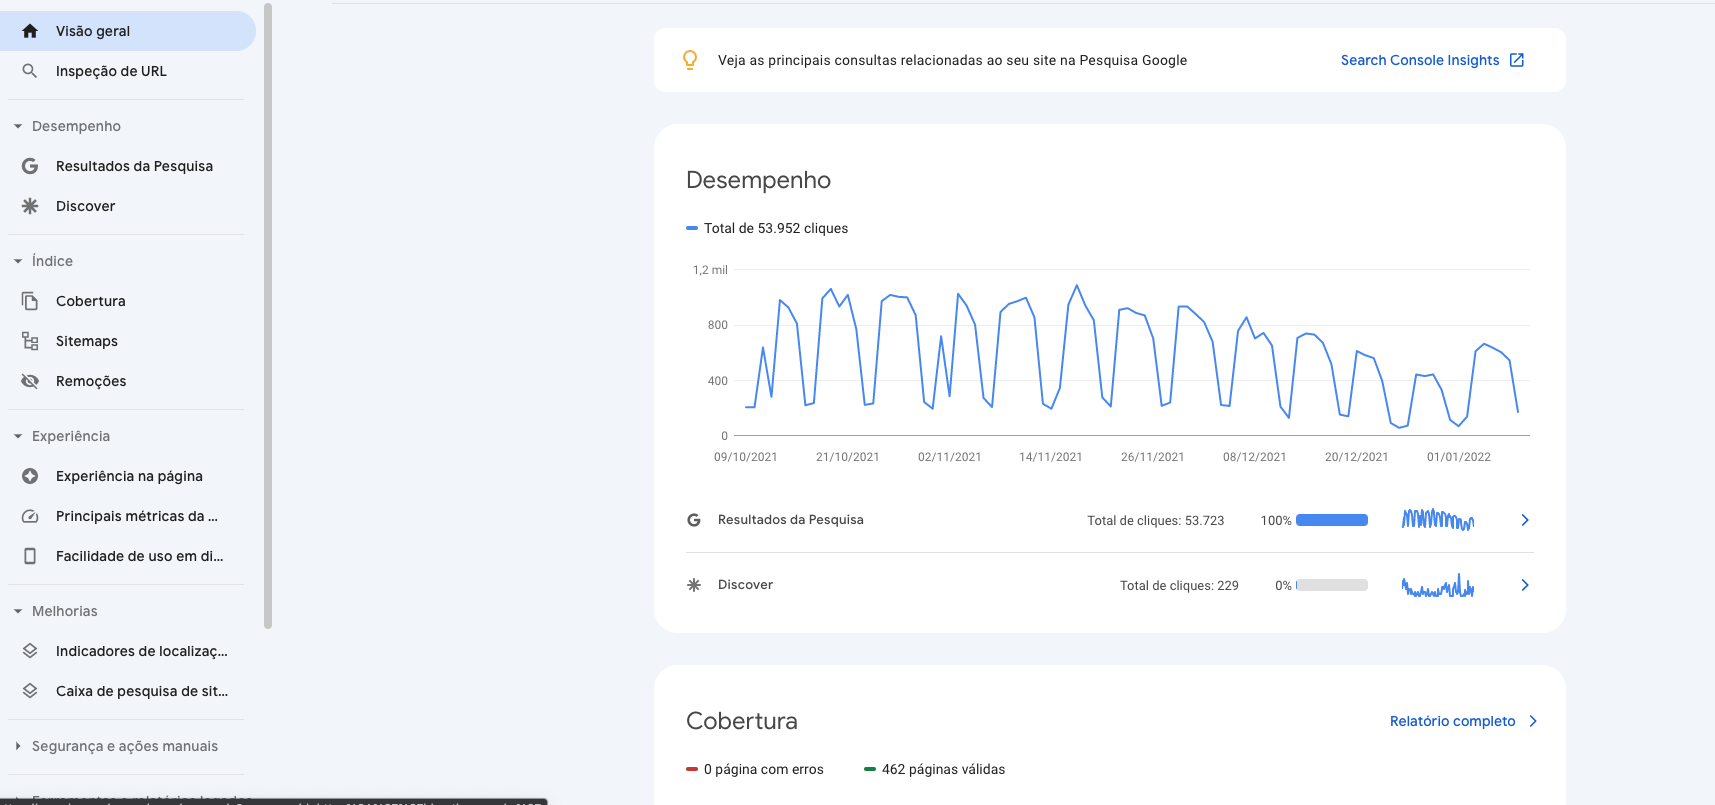Open Remoções in the sidebar
1715x805 pixels.
click(128, 381)
